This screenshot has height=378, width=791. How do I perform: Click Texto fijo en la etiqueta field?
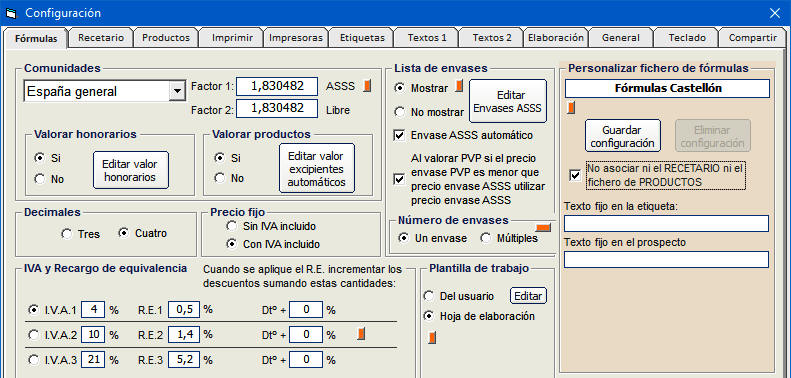tap(666, 223)
